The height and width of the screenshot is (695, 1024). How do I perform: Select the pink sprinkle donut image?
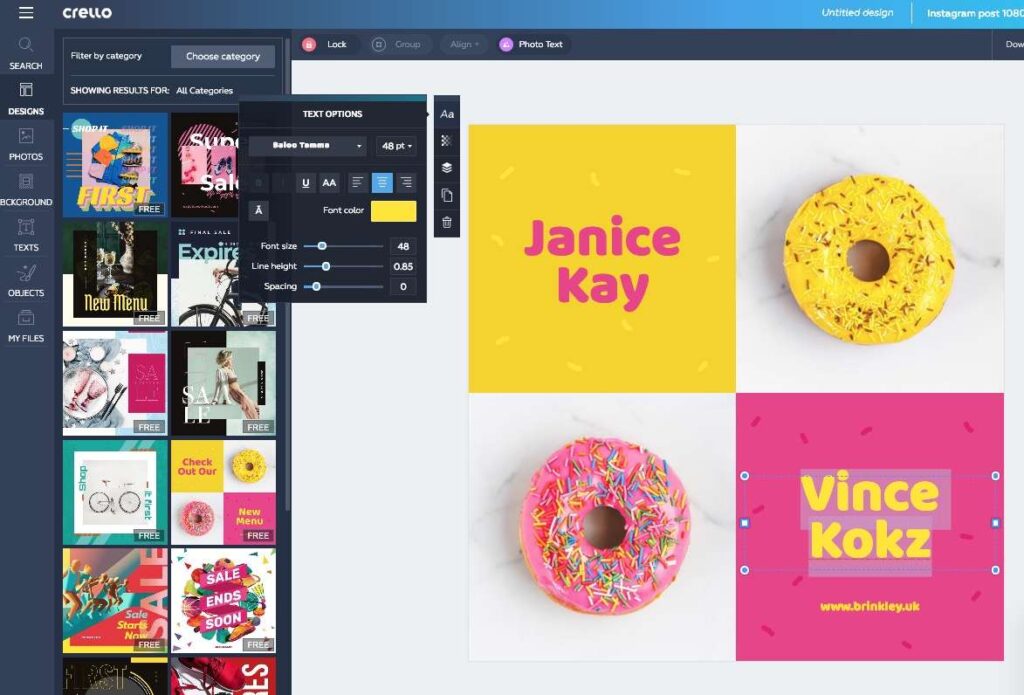pyautogui.click(x=605, y=525)
